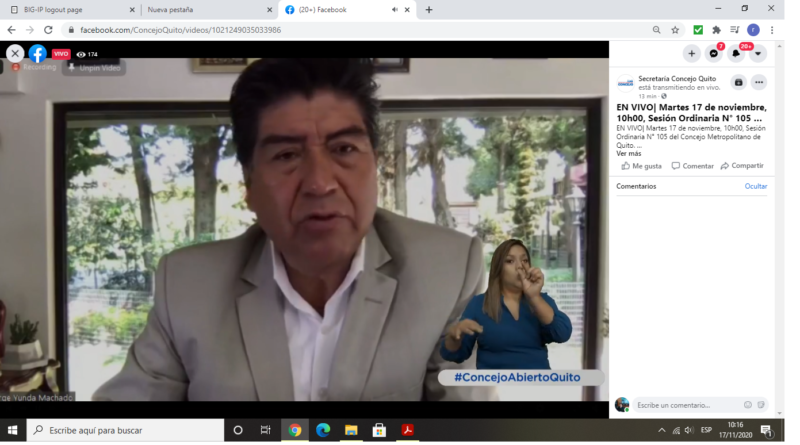Click the plus Create button

tap(692, 53)
